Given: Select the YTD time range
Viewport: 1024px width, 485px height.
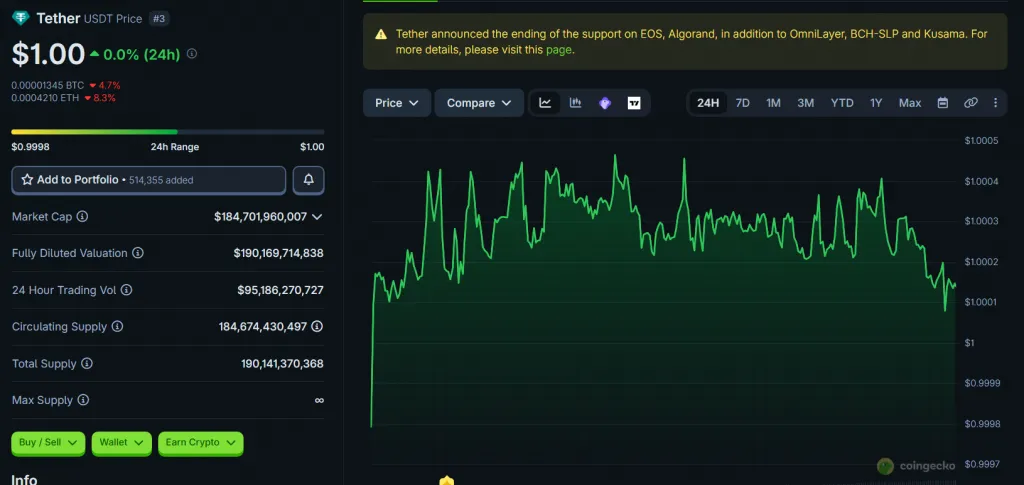Looking at the screenshot, I should coord(842,102).
